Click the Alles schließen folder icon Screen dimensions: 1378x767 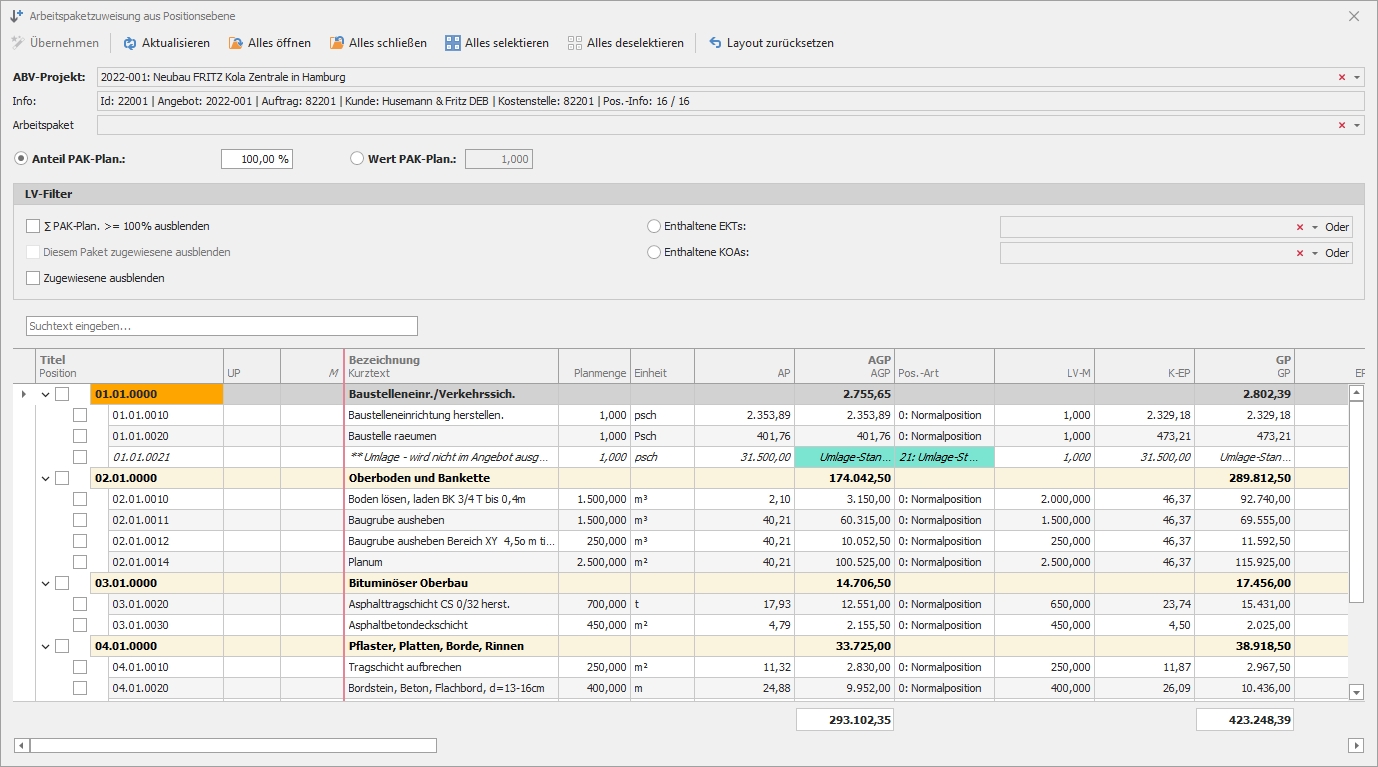[x=337, y=43]
